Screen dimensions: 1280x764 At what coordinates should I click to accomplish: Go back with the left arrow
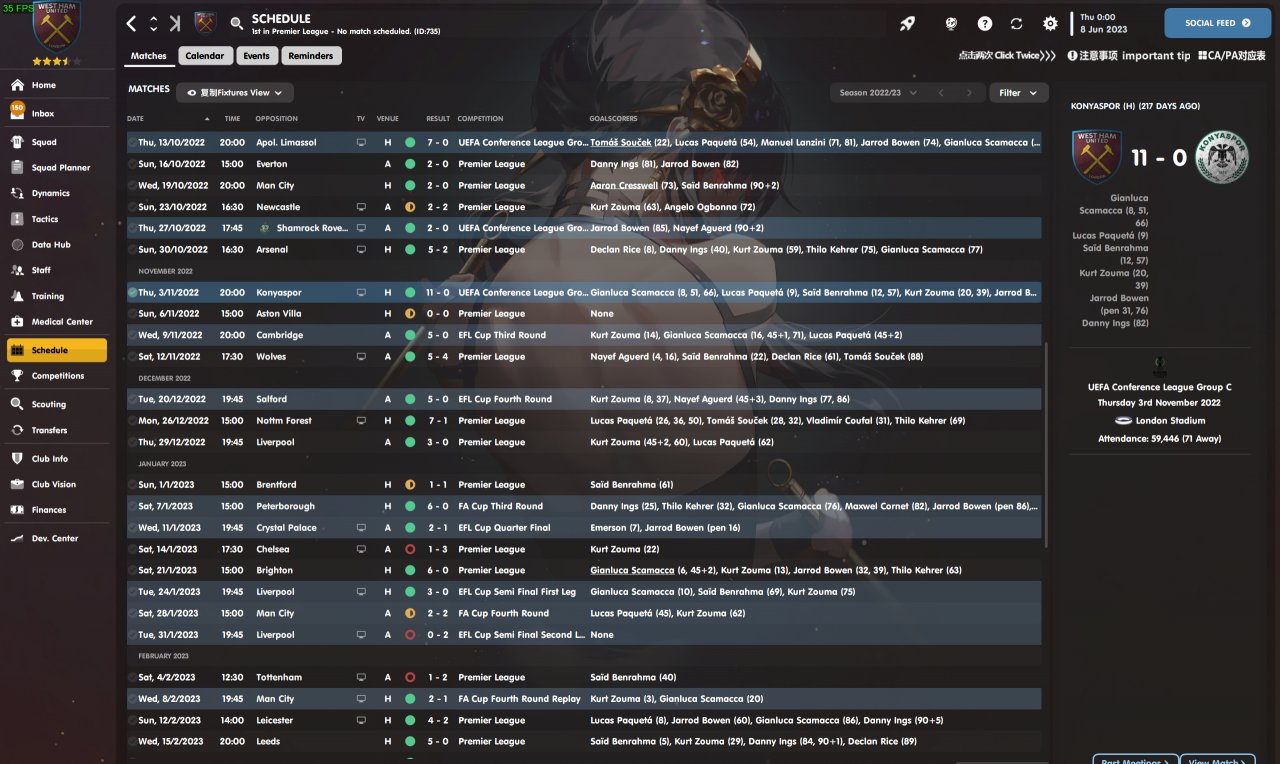coord(132,23)
